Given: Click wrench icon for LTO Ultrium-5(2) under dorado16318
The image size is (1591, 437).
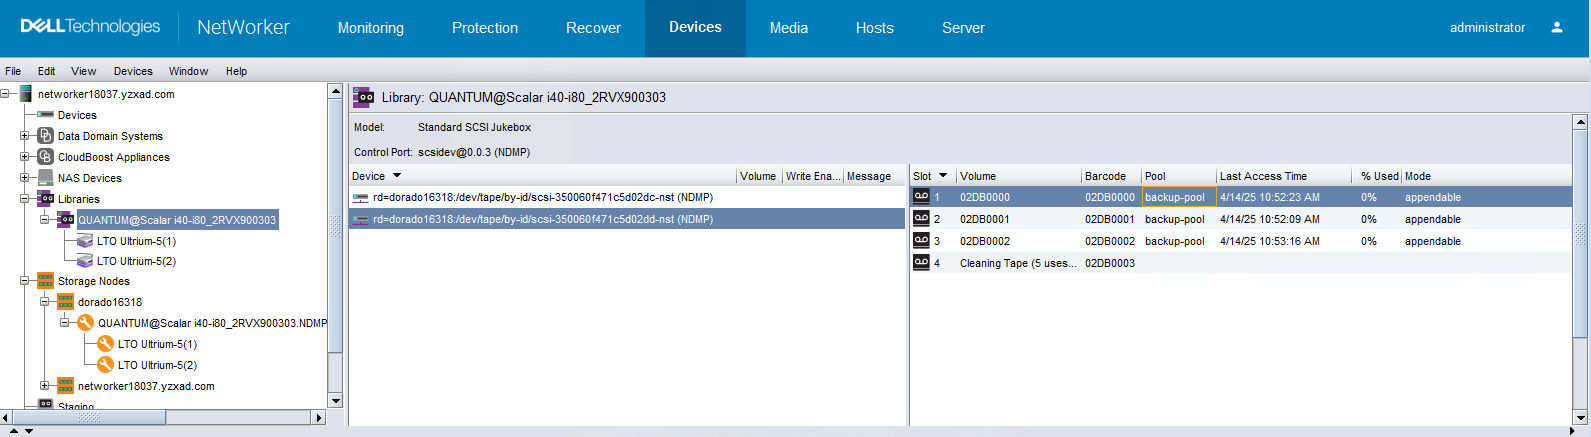Looking at the screenshot, I should point(106,365).
